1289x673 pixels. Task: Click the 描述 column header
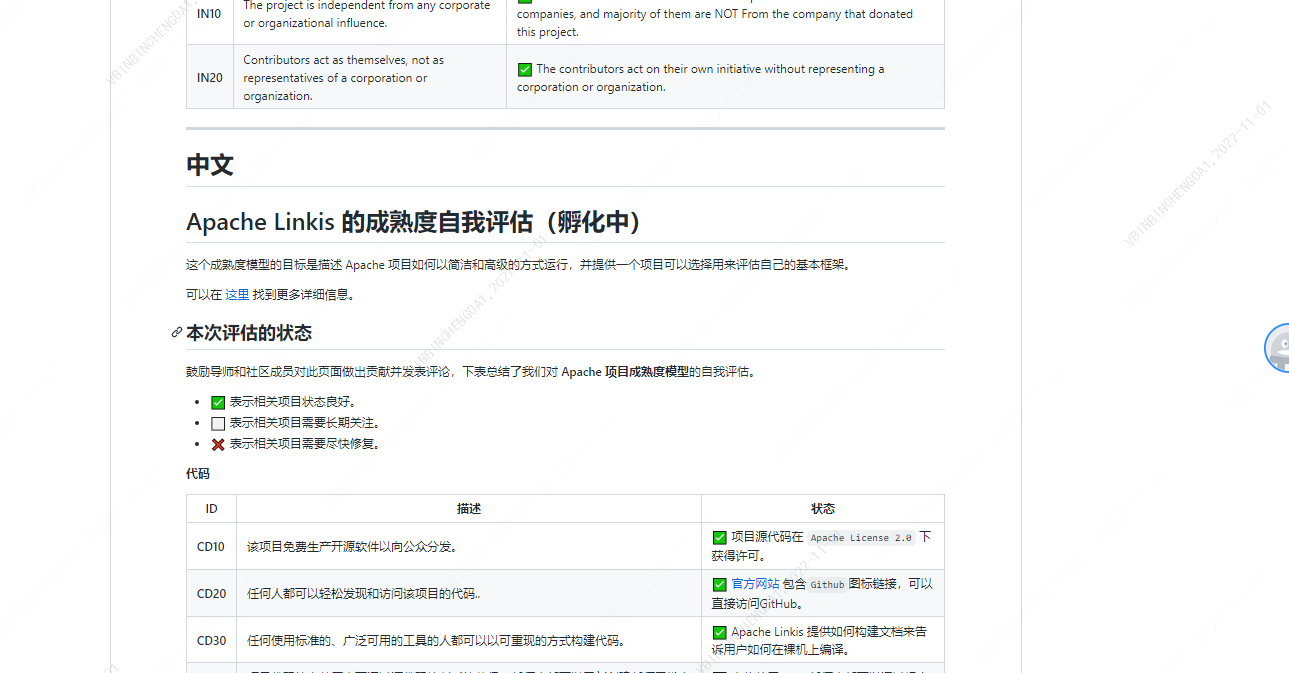[x=469, y=509]
